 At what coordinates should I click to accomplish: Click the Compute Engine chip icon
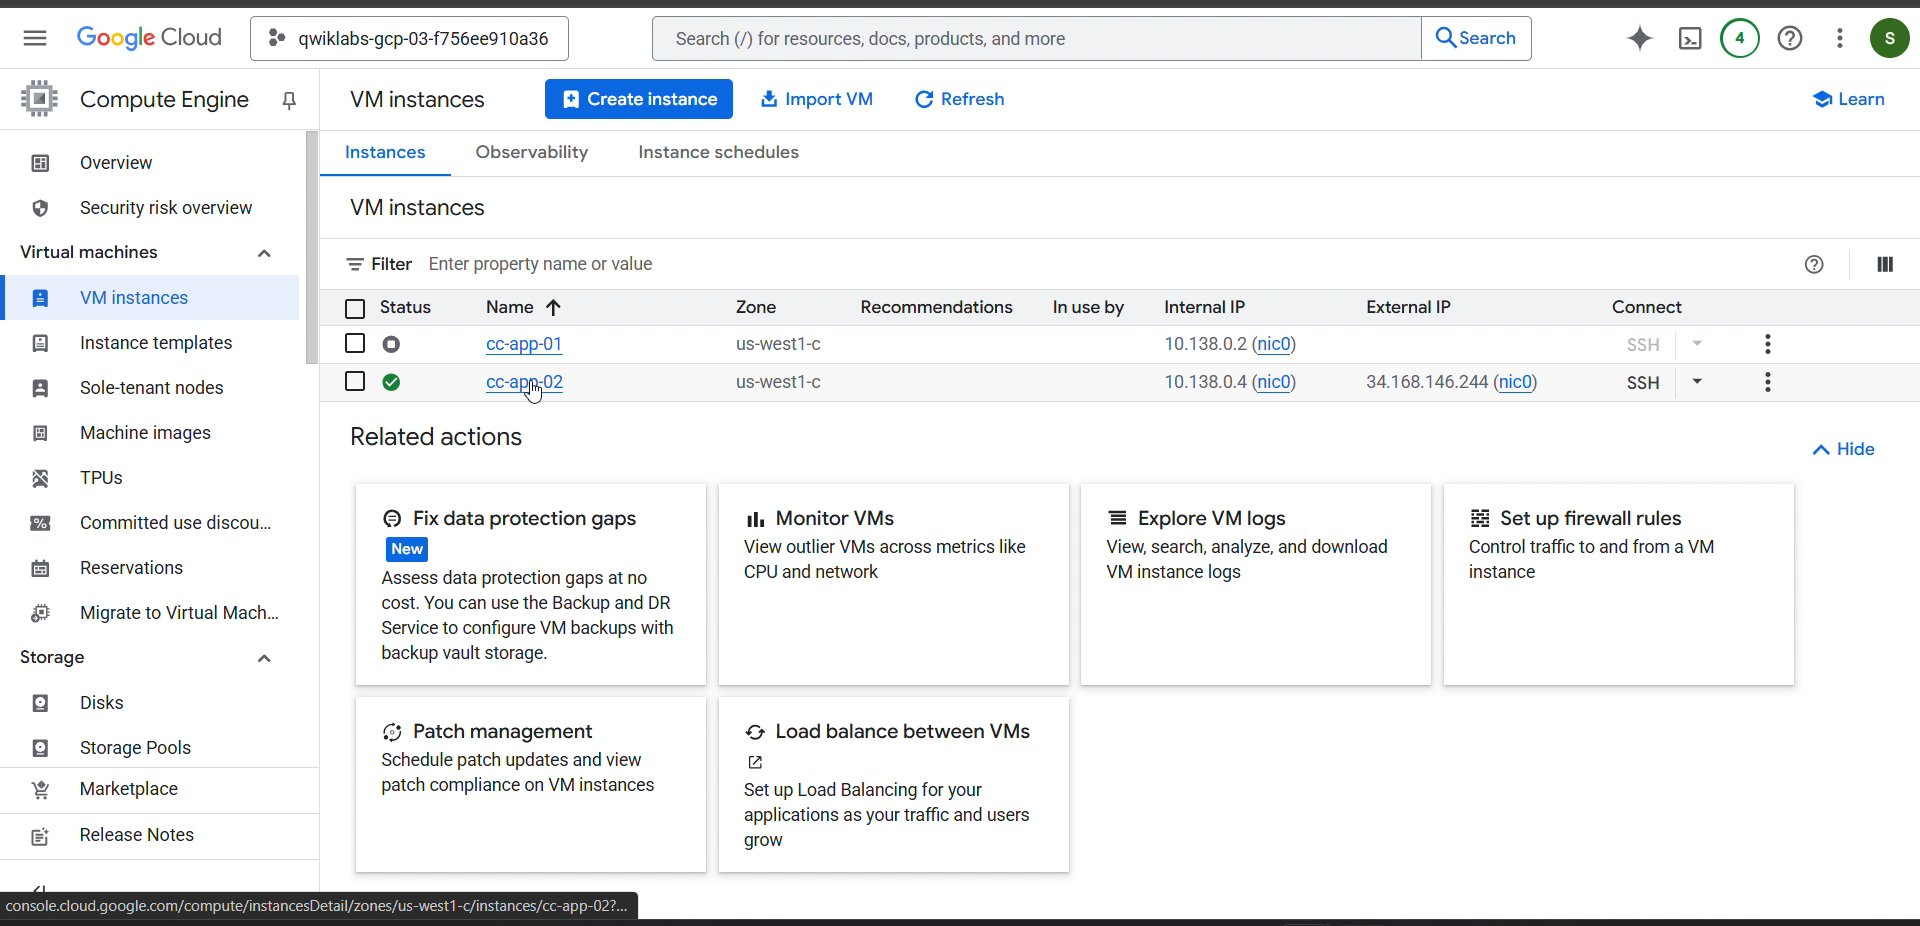(x=39, y=99)
